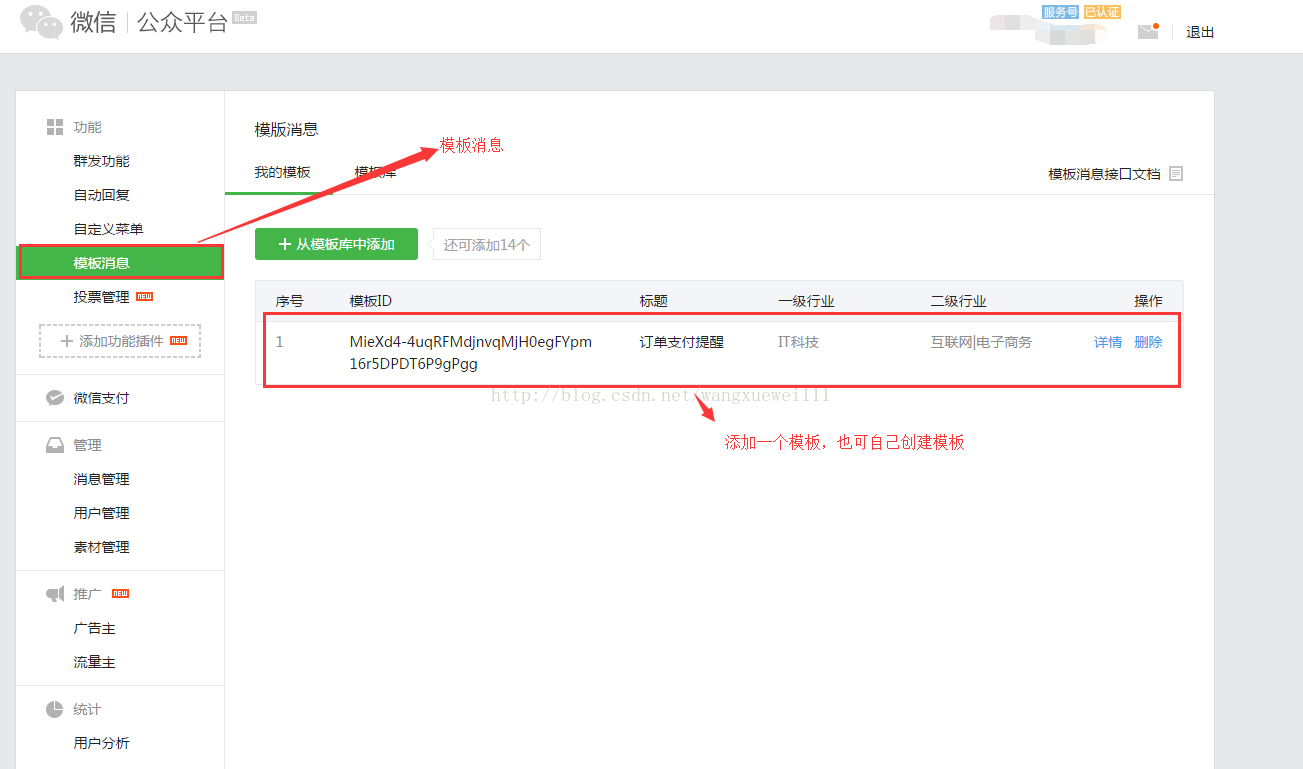The height and width of the screenshot is (769, 1303).
Task: Open 消息管理 in the sidebar
Action: click(x=101, y=479)
